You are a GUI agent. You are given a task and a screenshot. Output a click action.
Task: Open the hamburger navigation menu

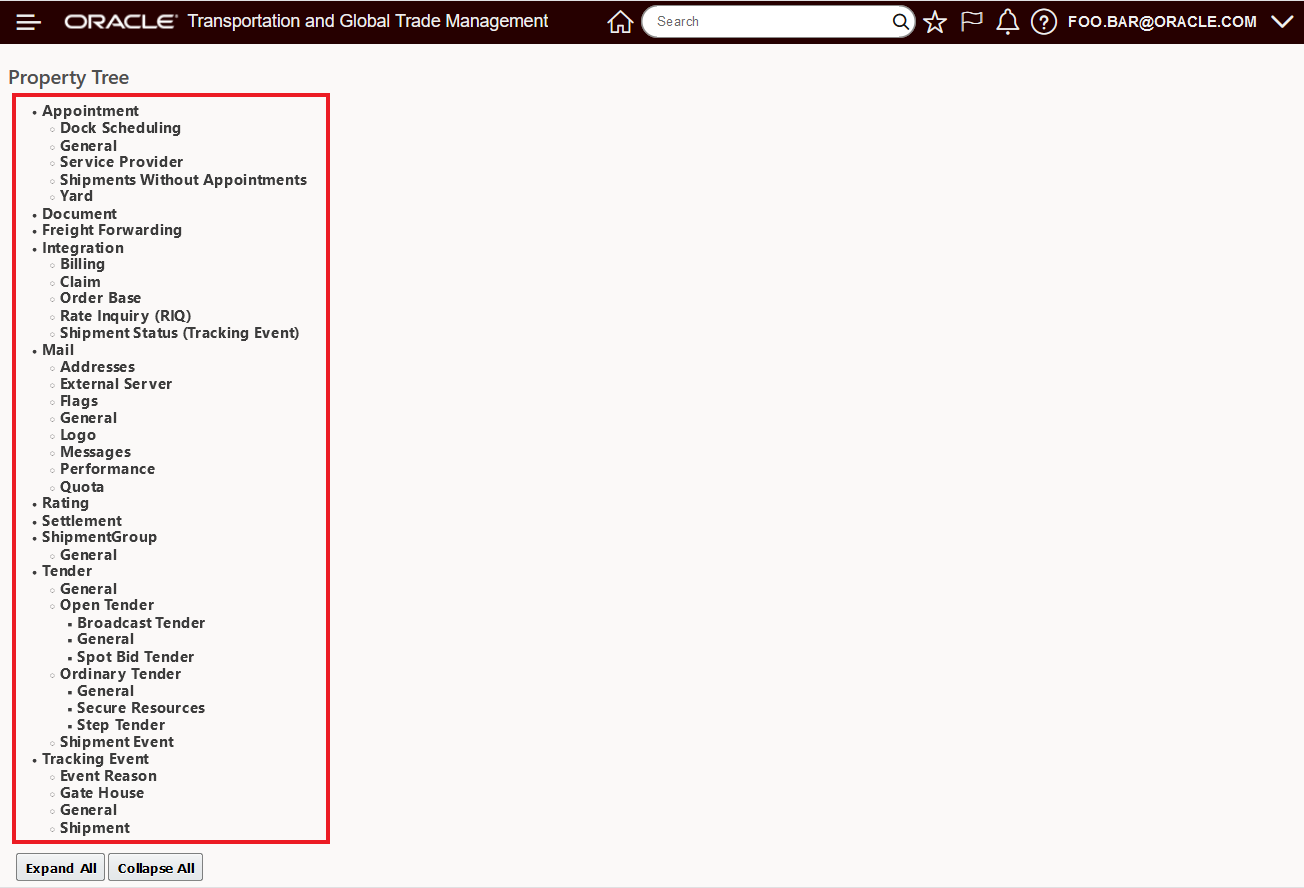pos(29,21)
